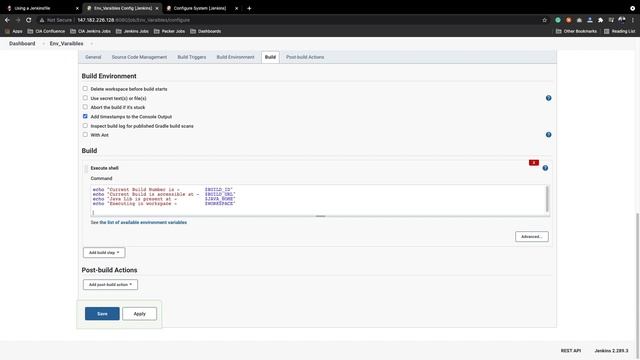Toggle the With Ant checkbox
The width and height of the screenshot is (640, 360).
(85, 135)
